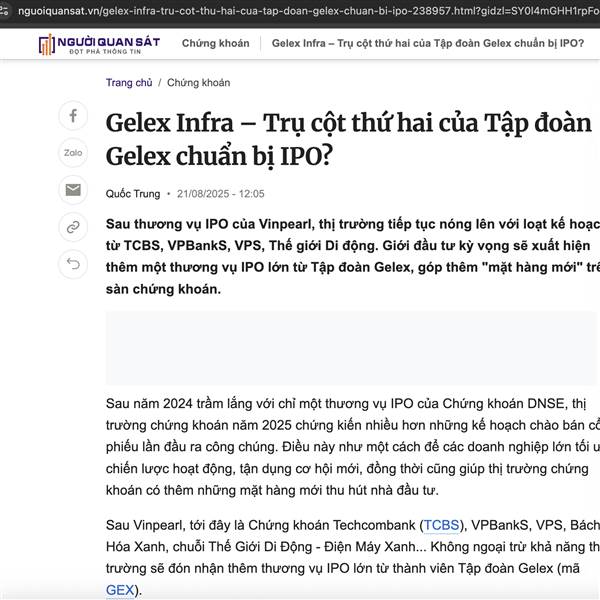Share the article via Zalo
This screenshot has height=600, width=600.
[73, 153]
